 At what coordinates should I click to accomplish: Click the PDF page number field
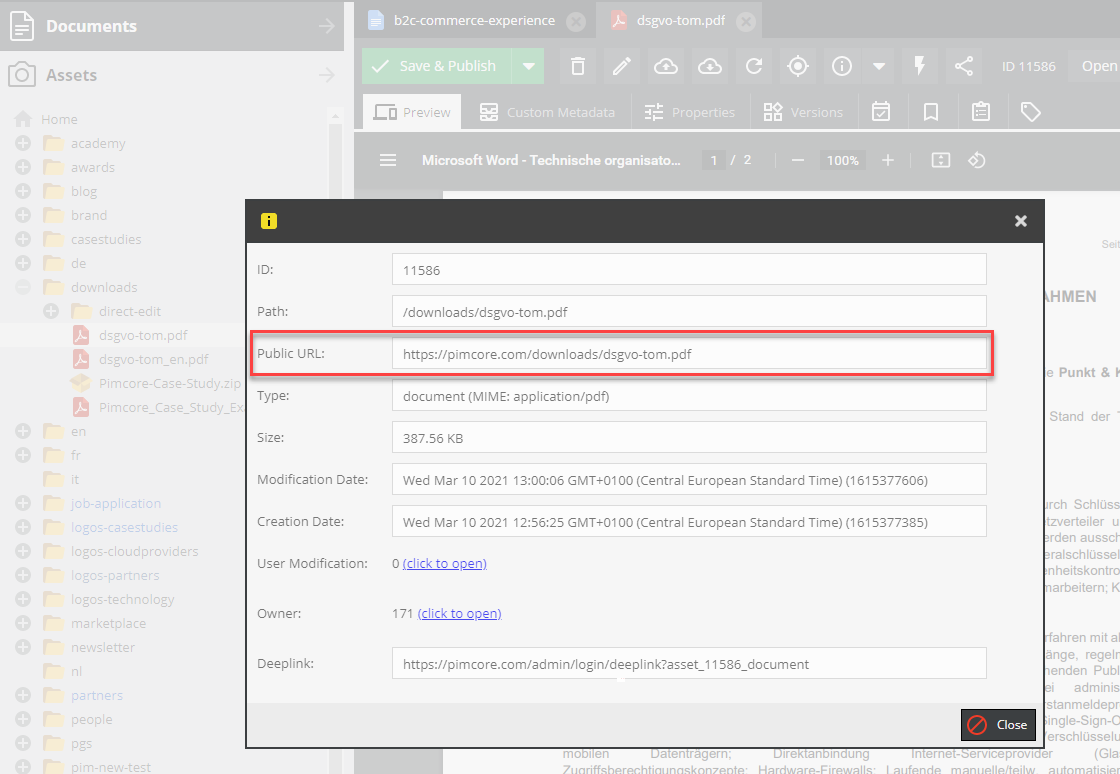(x=713, y=160)
